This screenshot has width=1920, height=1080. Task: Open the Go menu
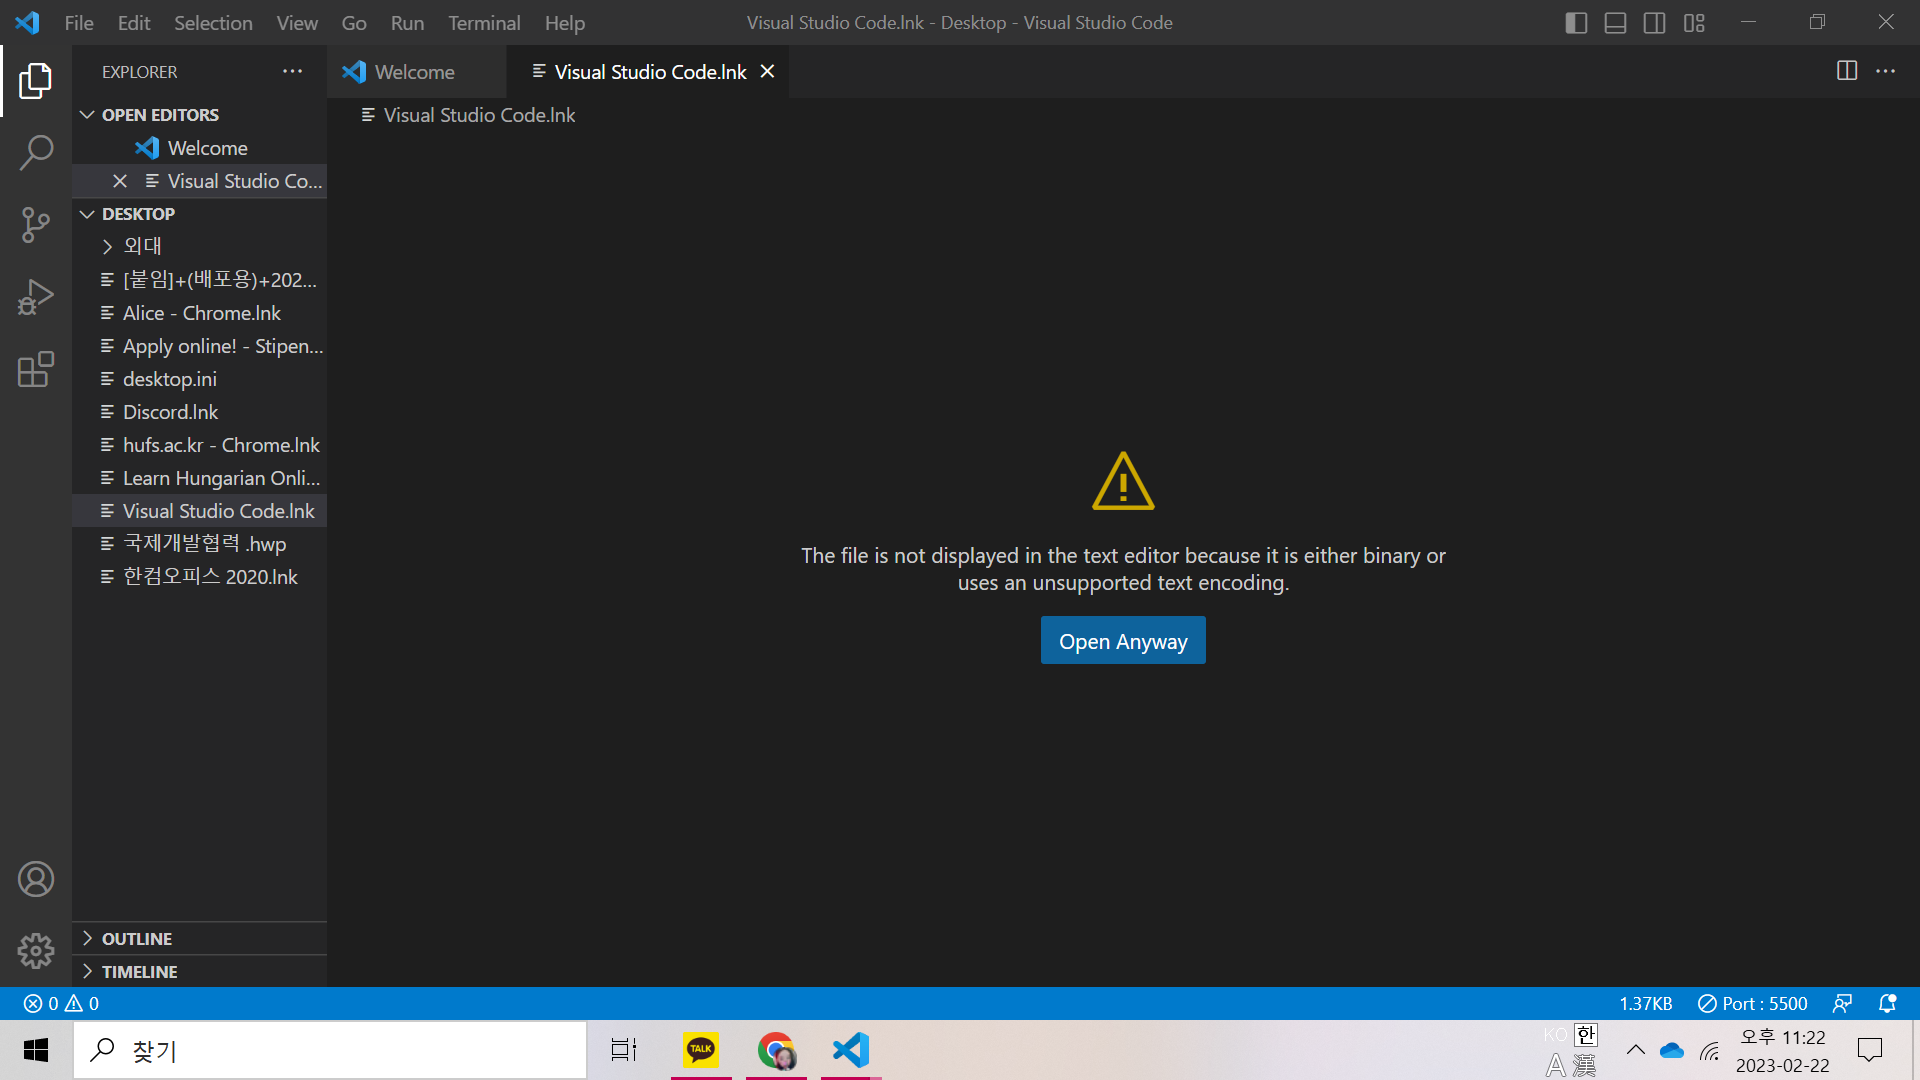[x=354, y=22]
